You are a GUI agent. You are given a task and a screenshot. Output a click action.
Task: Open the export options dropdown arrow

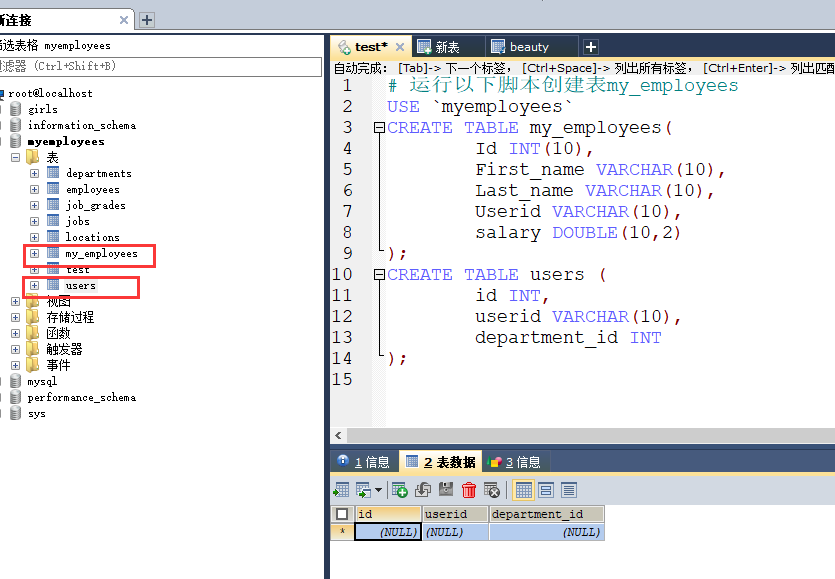pos(378,490)
